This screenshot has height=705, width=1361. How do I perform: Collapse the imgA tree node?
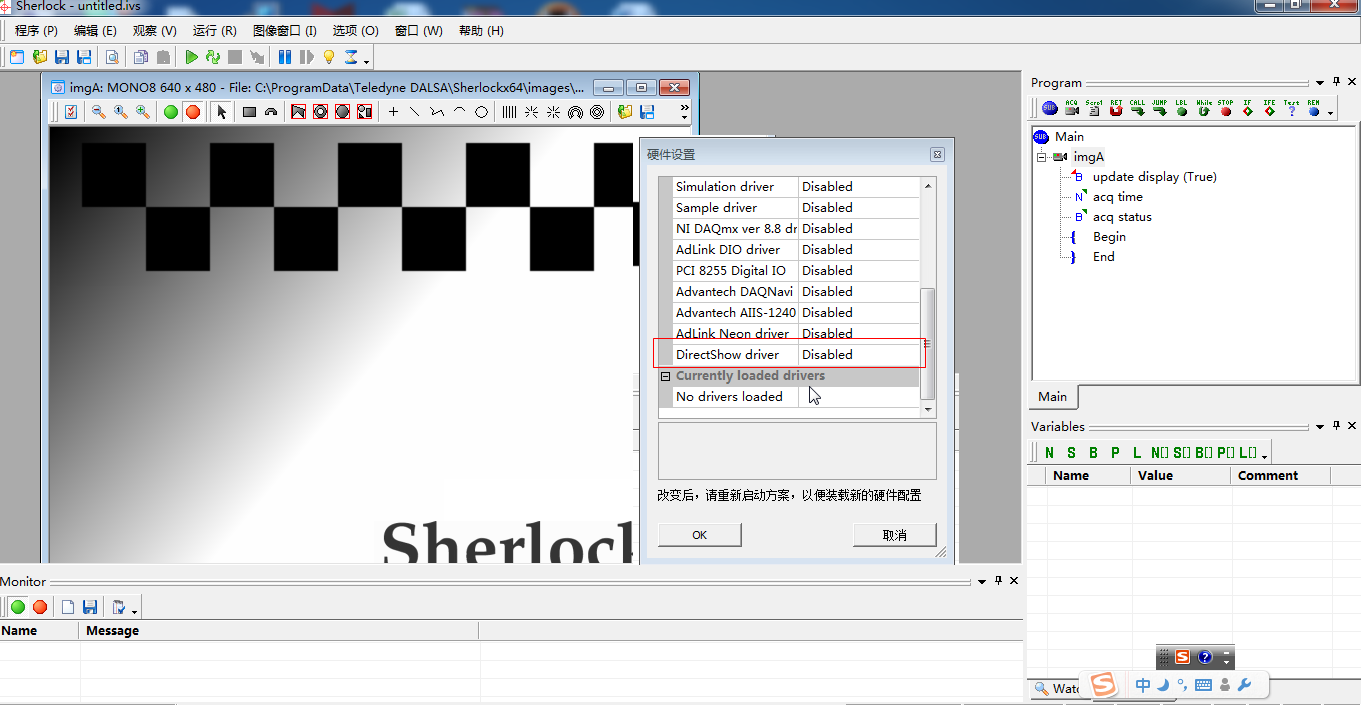pyautogui.click(x=1041, y=157)
